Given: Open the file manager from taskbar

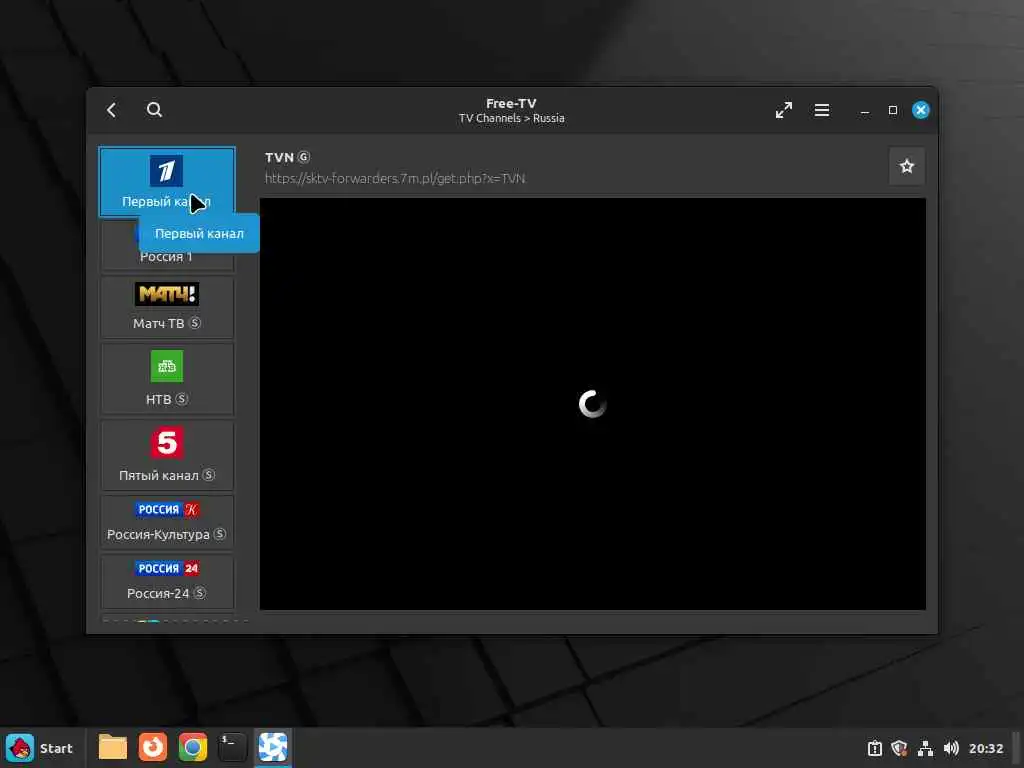Looking at the screenshot, I should [112, 748].
